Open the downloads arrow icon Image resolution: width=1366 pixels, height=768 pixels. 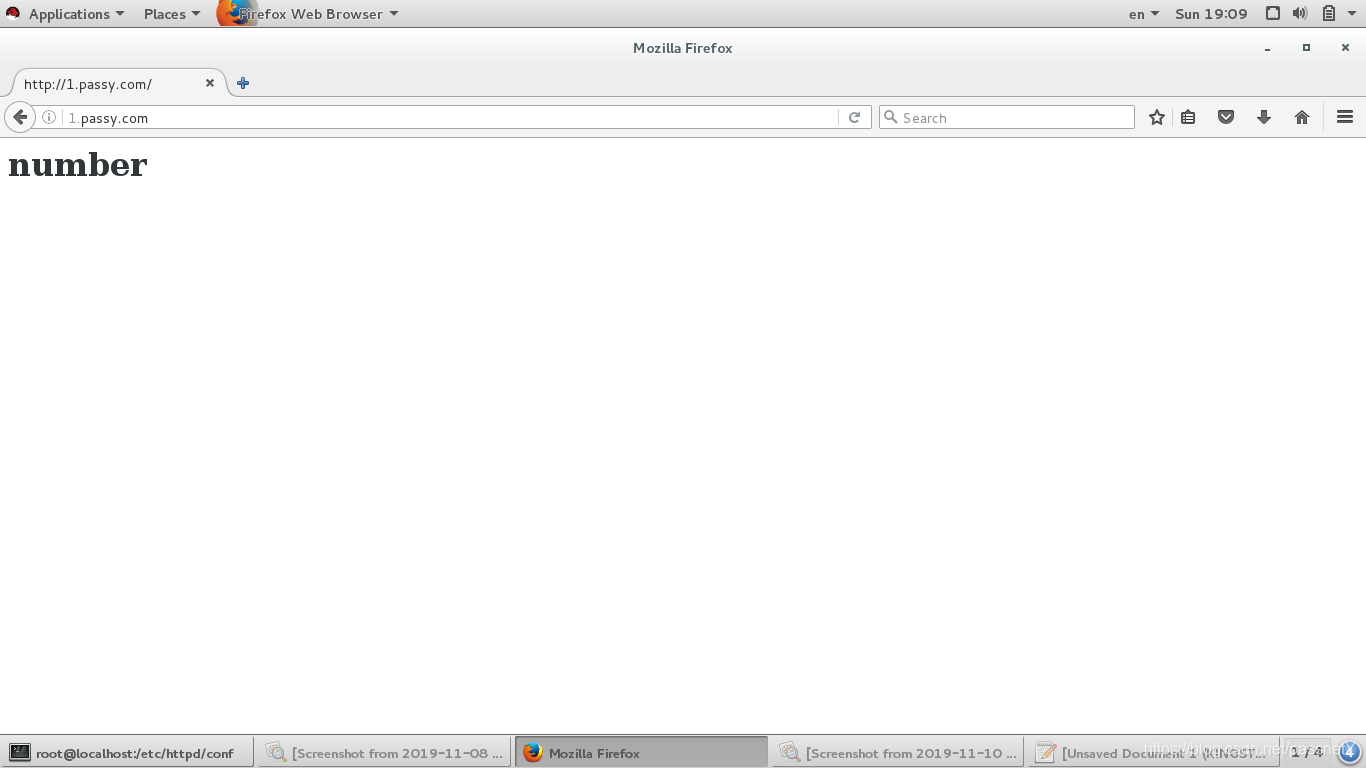(1264, 117)
